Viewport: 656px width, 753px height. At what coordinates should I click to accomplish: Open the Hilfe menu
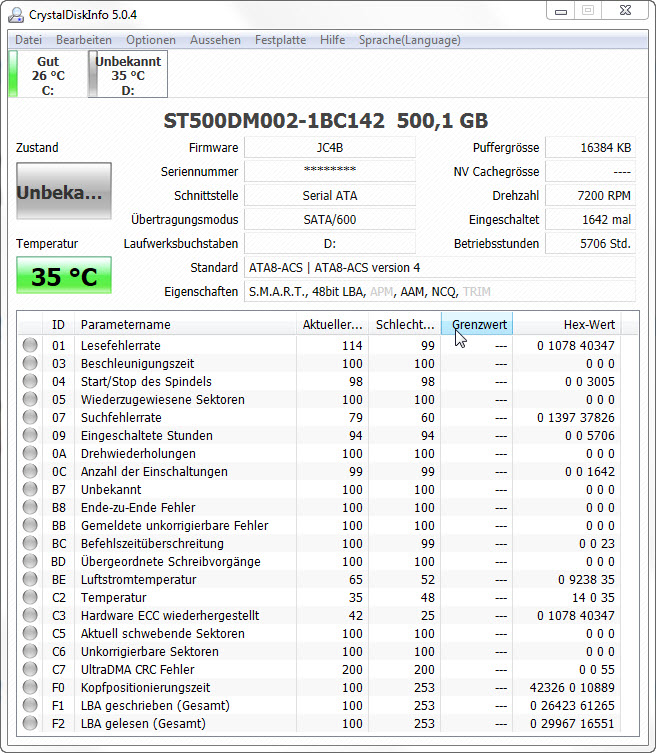[x=332, y=40]
